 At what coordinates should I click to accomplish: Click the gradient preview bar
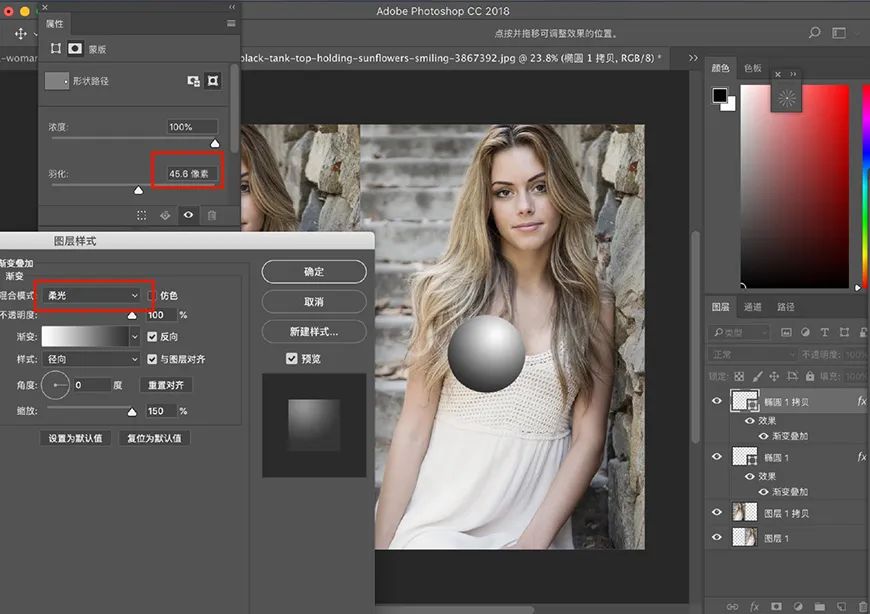pyautogui.click(x=85, y=337)
